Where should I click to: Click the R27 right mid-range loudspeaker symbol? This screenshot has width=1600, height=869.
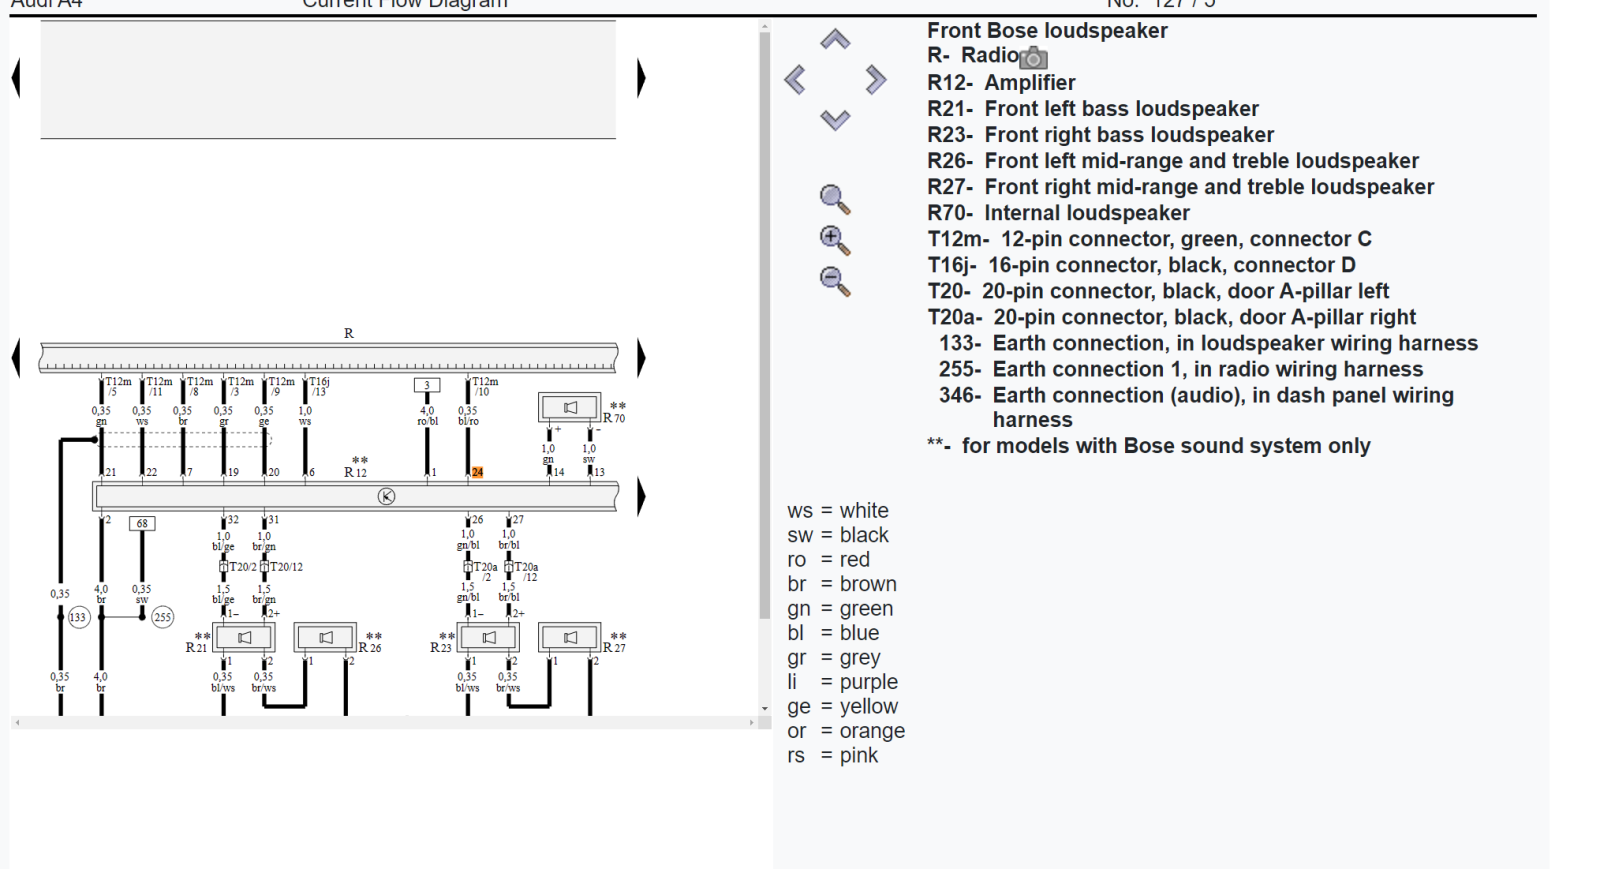[x=570, y=637]
